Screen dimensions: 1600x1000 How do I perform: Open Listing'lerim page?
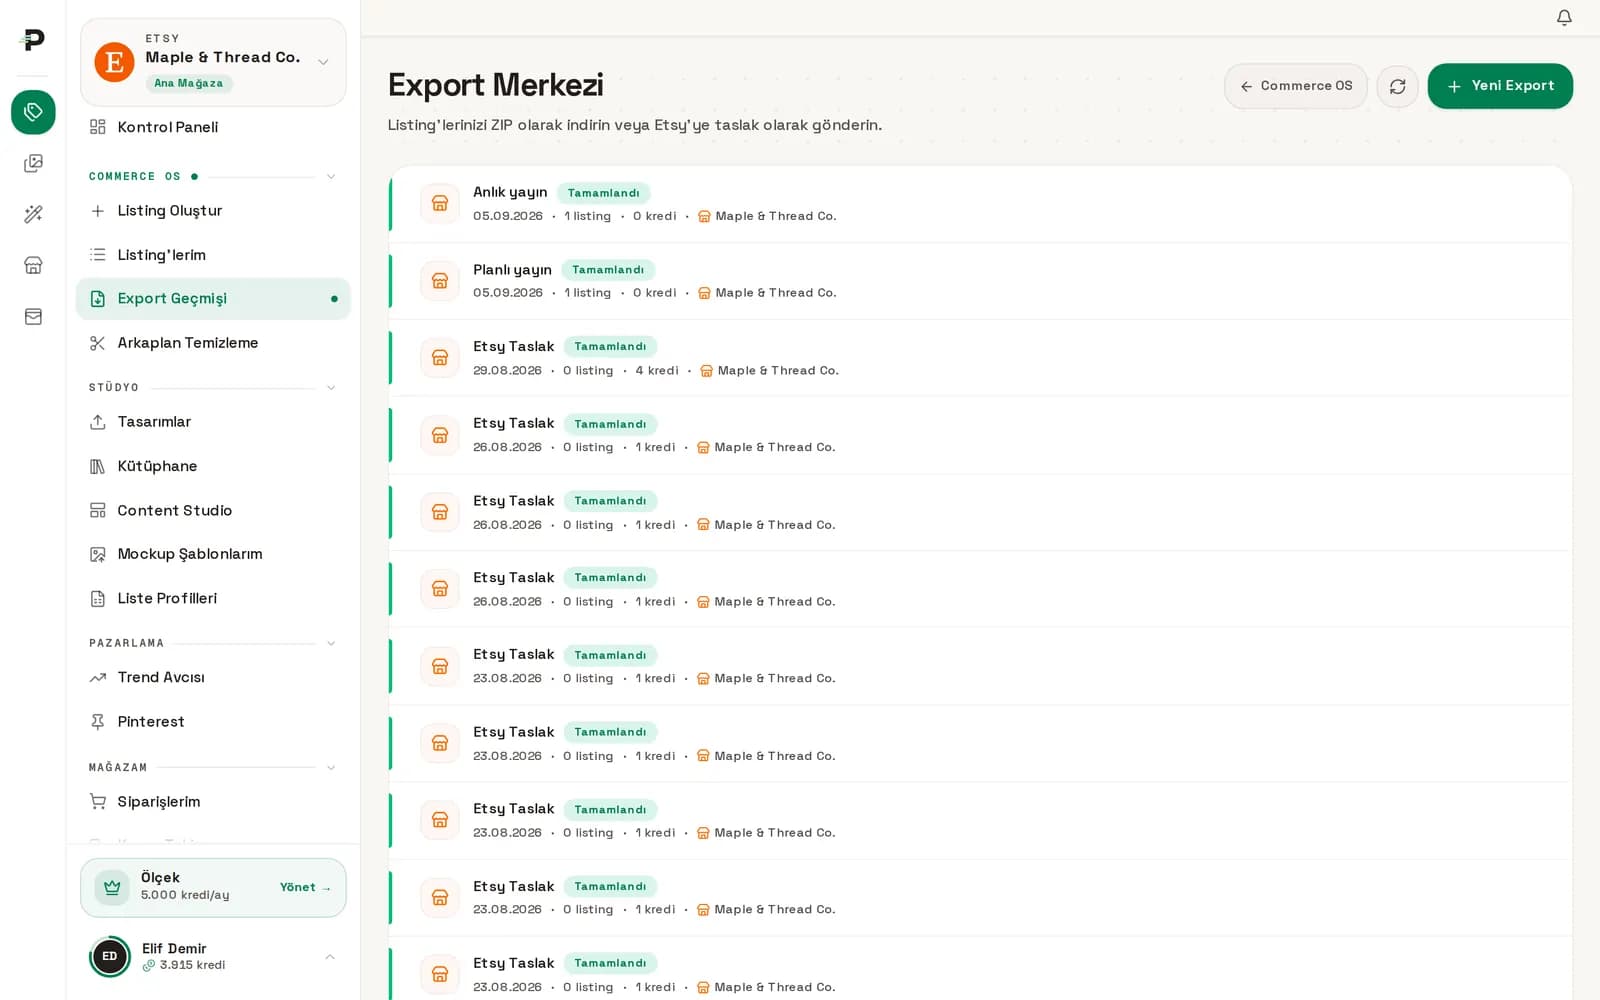tap(213, 255)
